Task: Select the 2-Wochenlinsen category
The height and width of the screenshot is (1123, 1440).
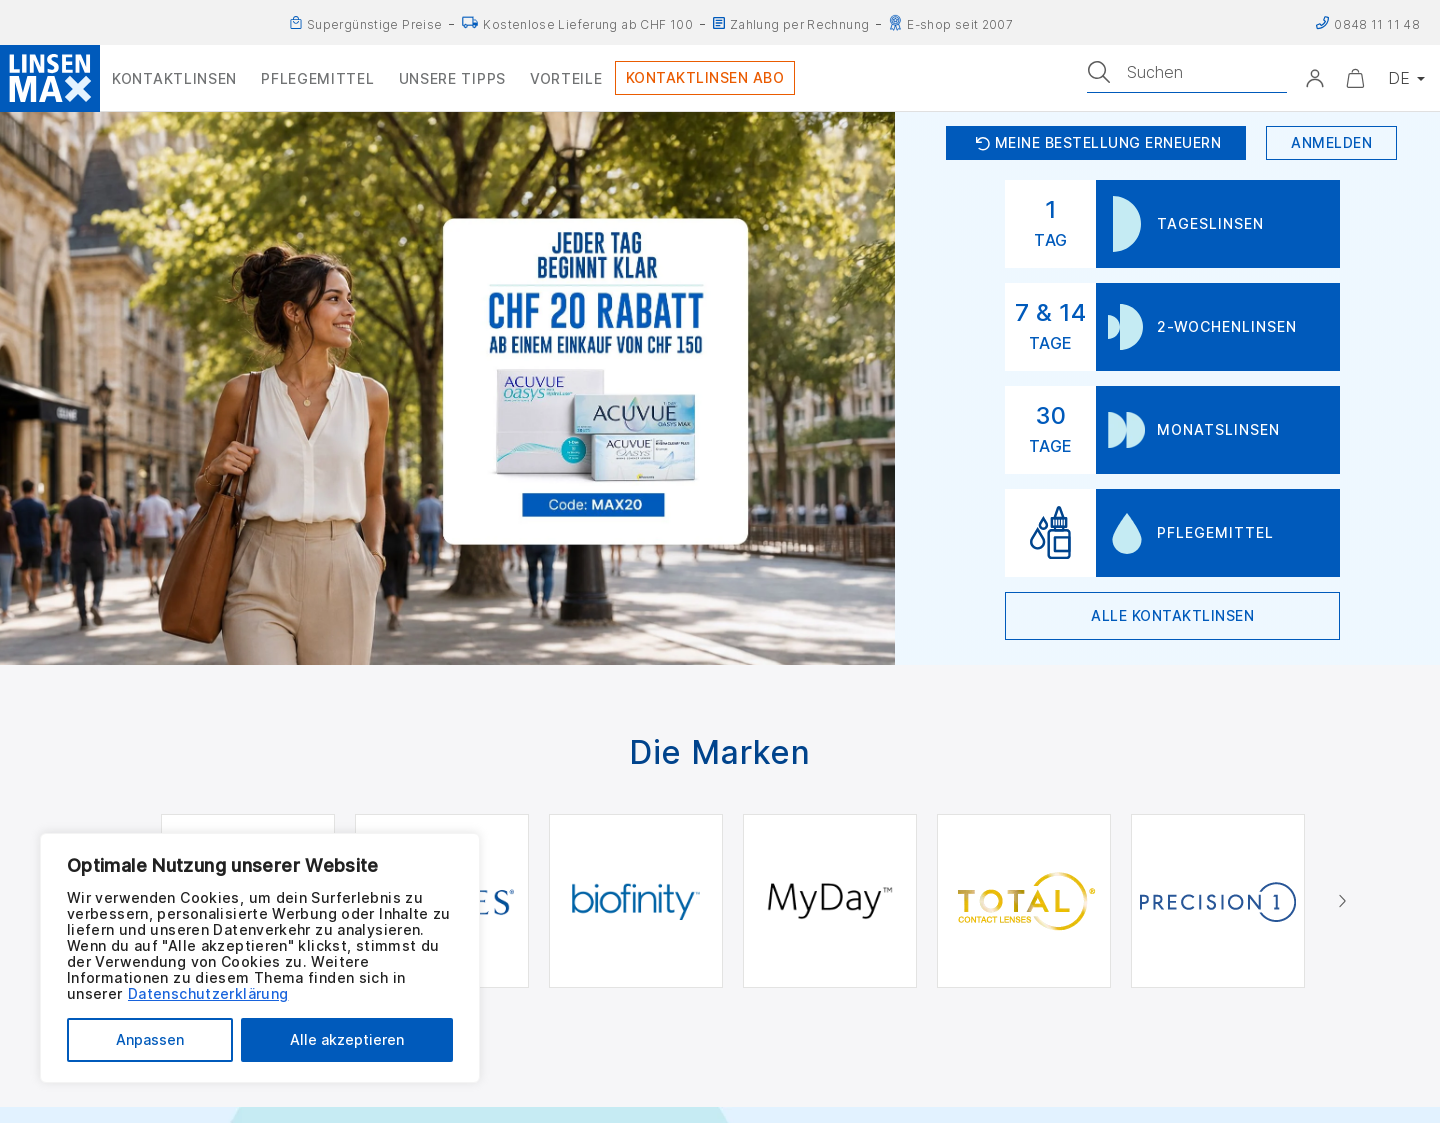Action: click(1218, 327)
